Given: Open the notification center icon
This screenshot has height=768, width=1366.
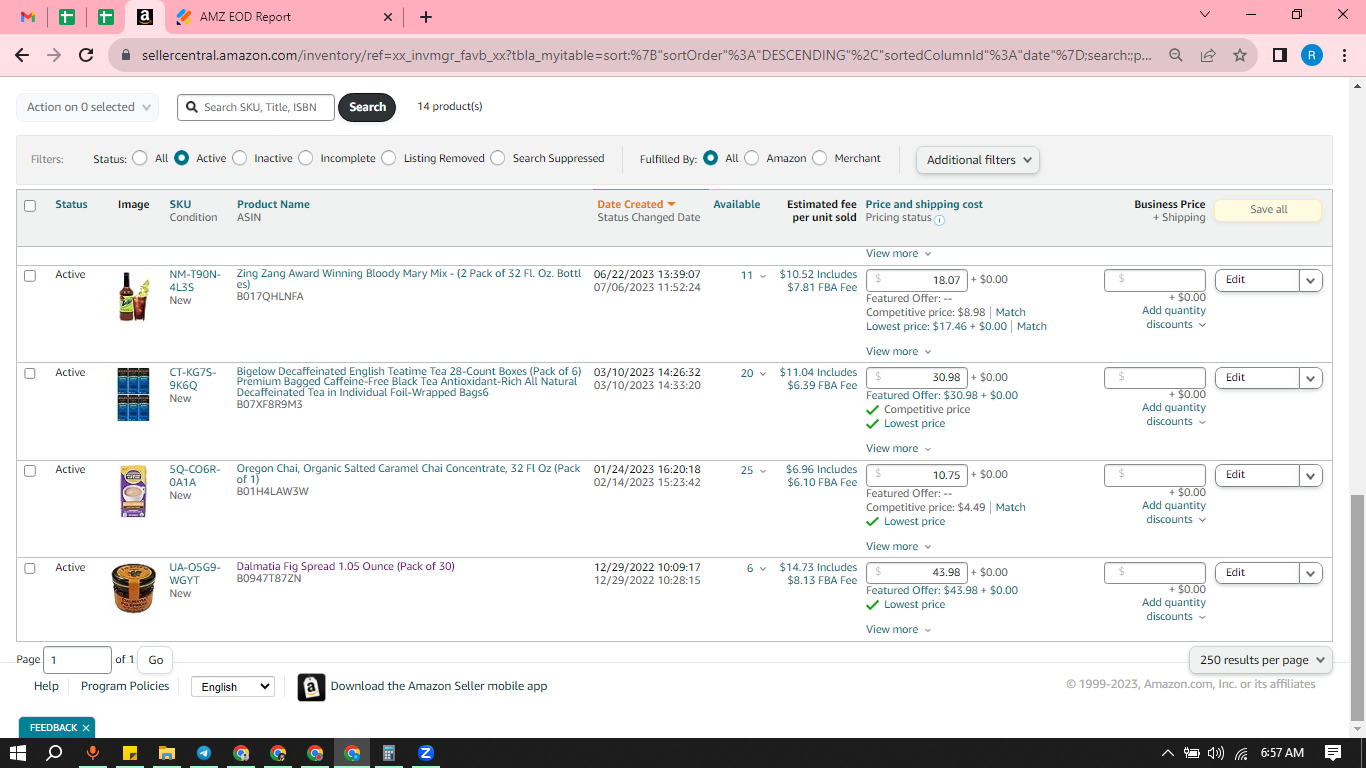Looking at the screenshot, I should (x=1333, y=753).
